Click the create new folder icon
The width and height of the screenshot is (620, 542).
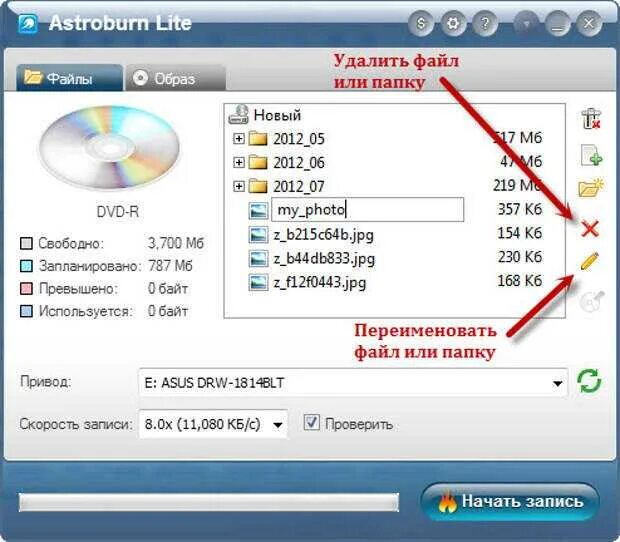pyautogui.click(x=591, y=187)
